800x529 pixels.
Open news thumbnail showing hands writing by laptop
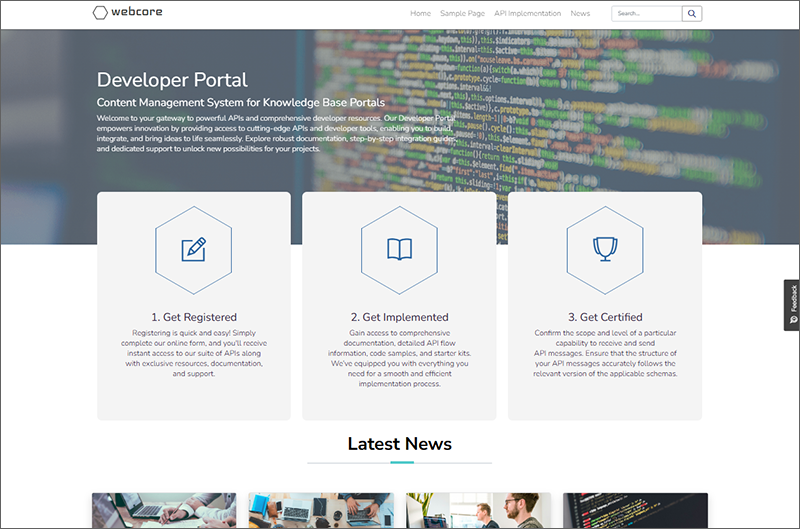164,510
